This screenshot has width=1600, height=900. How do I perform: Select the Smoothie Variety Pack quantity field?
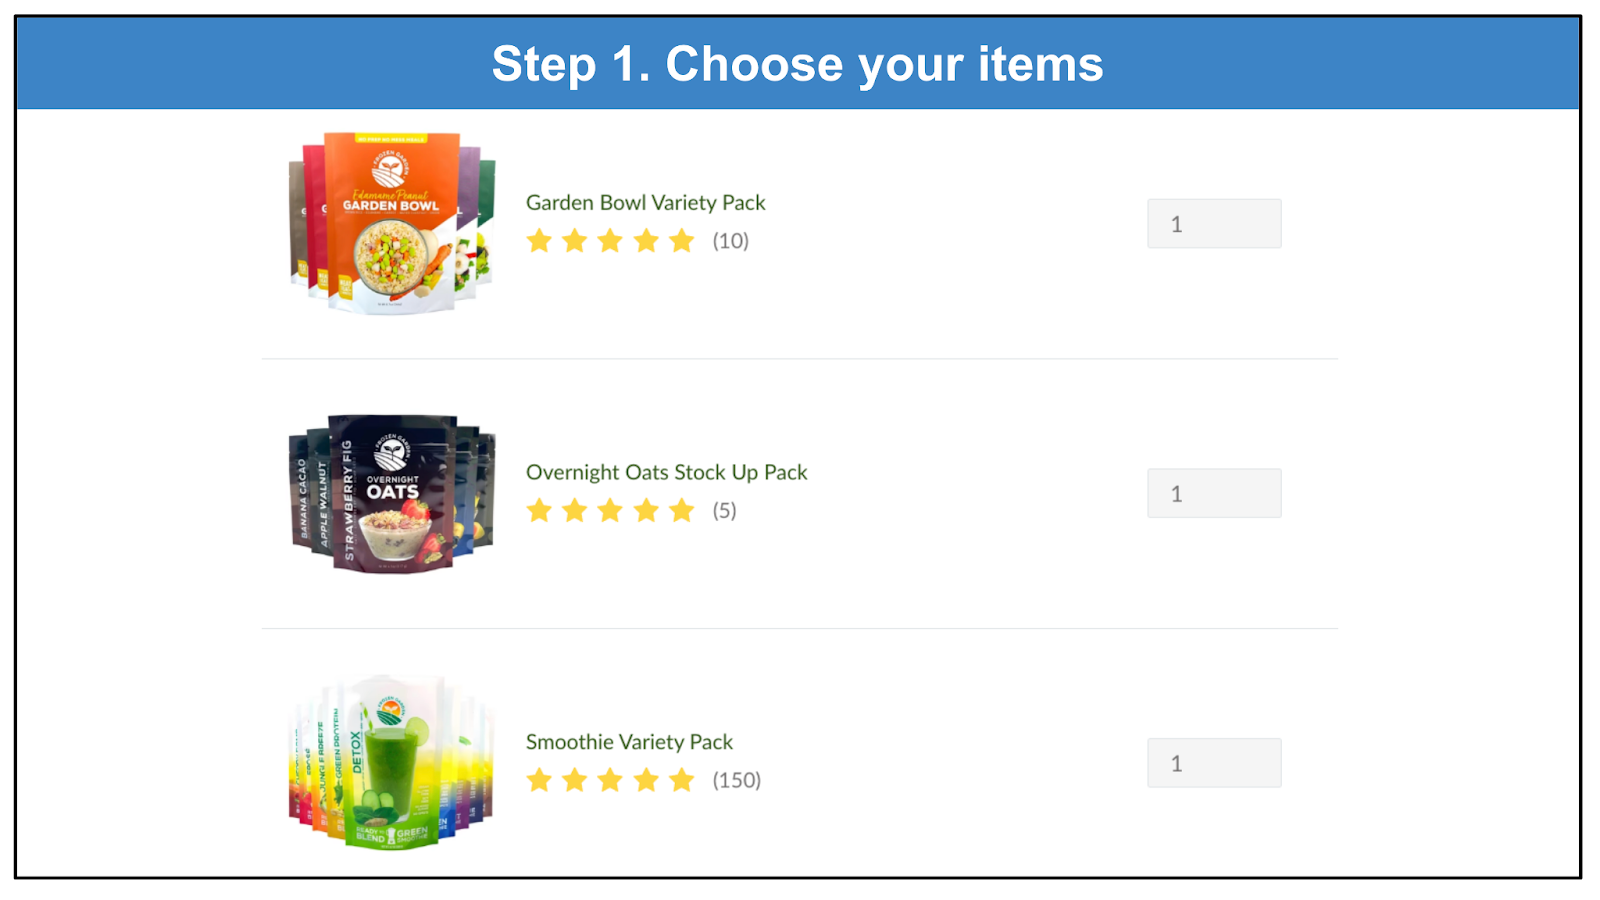(x=1214, y=763)
